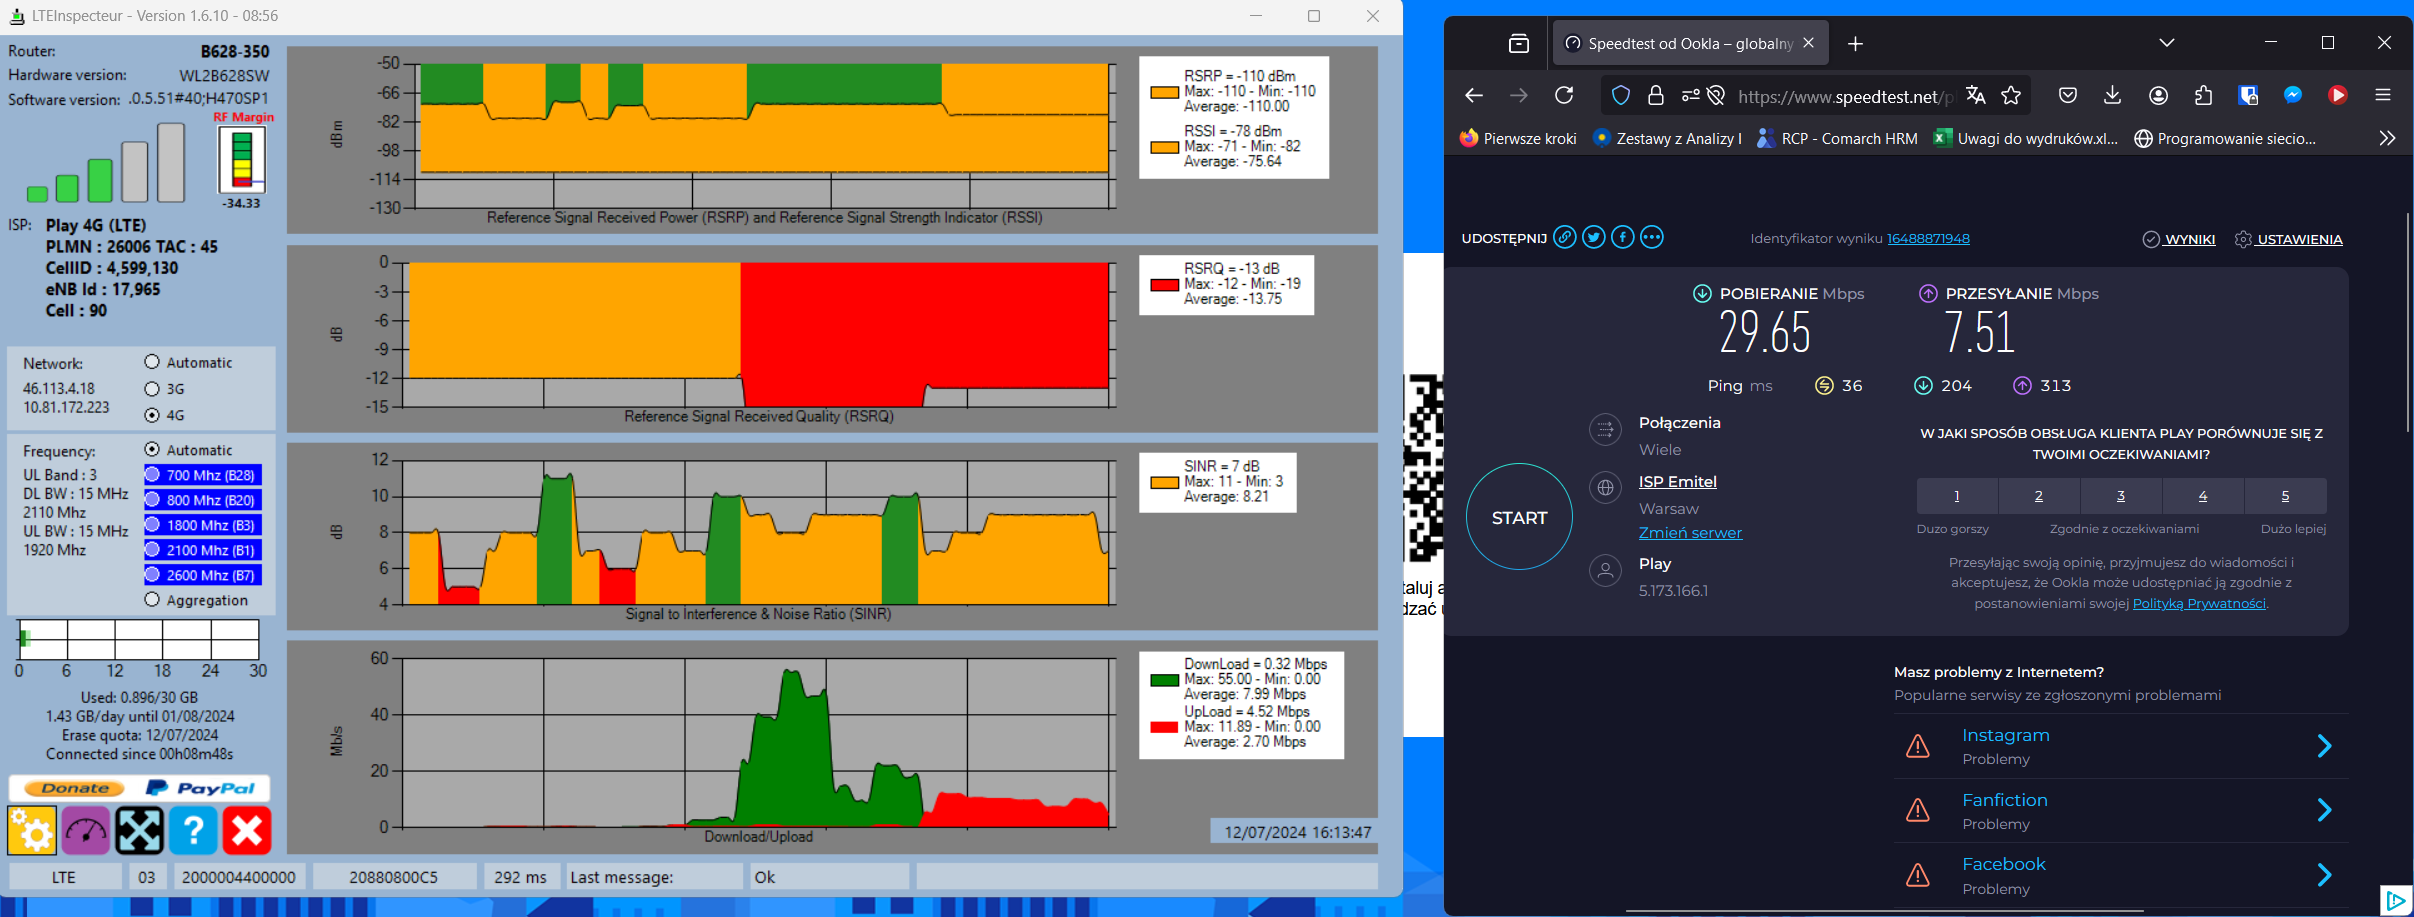Switch to the Speedtest od Ookla tab
Screen dimensions: 2414x917
[1690, 43]
